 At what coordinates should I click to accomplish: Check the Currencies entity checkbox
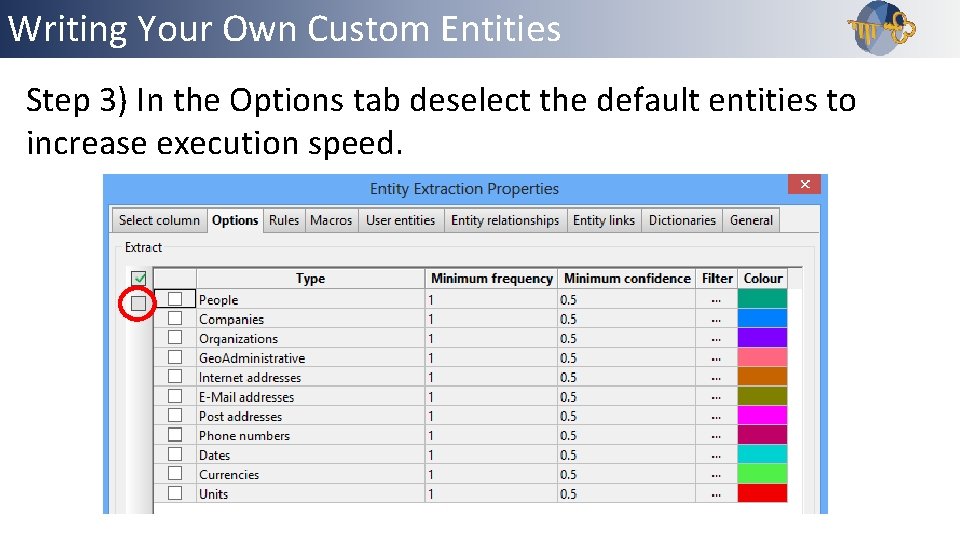[175, 474]
